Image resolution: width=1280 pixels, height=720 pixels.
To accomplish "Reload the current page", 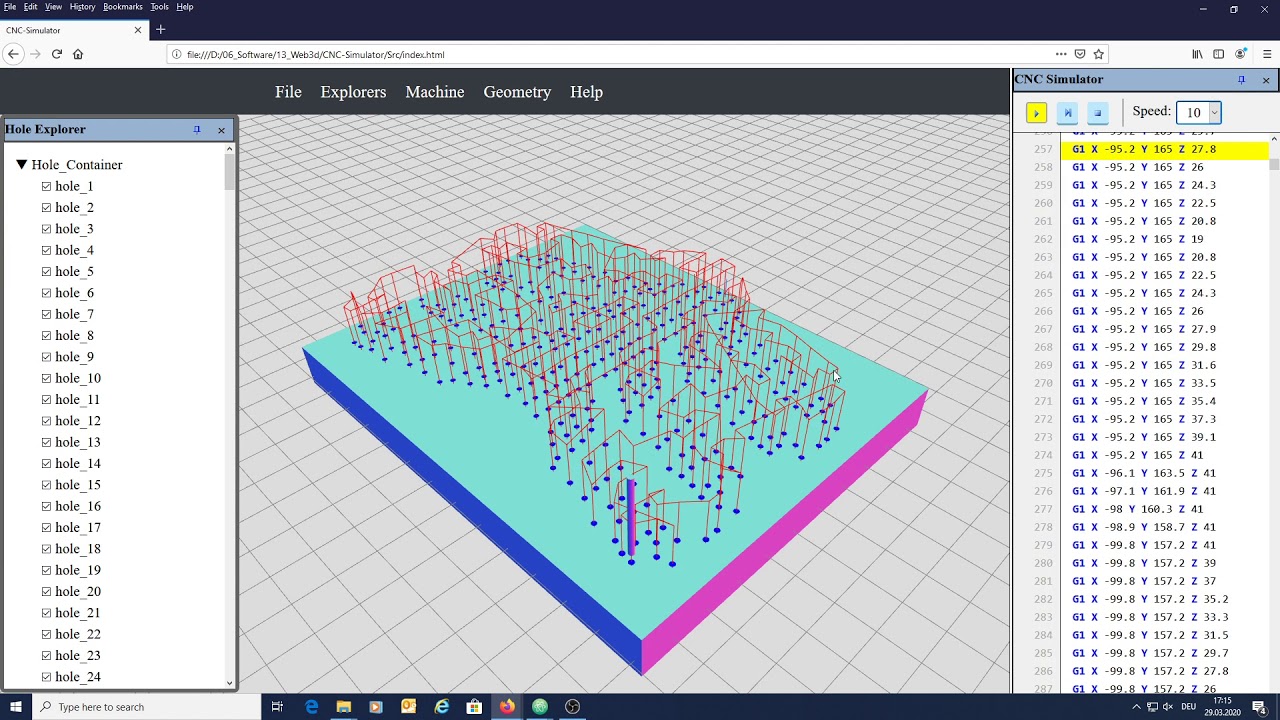I will tap(56, 54).
